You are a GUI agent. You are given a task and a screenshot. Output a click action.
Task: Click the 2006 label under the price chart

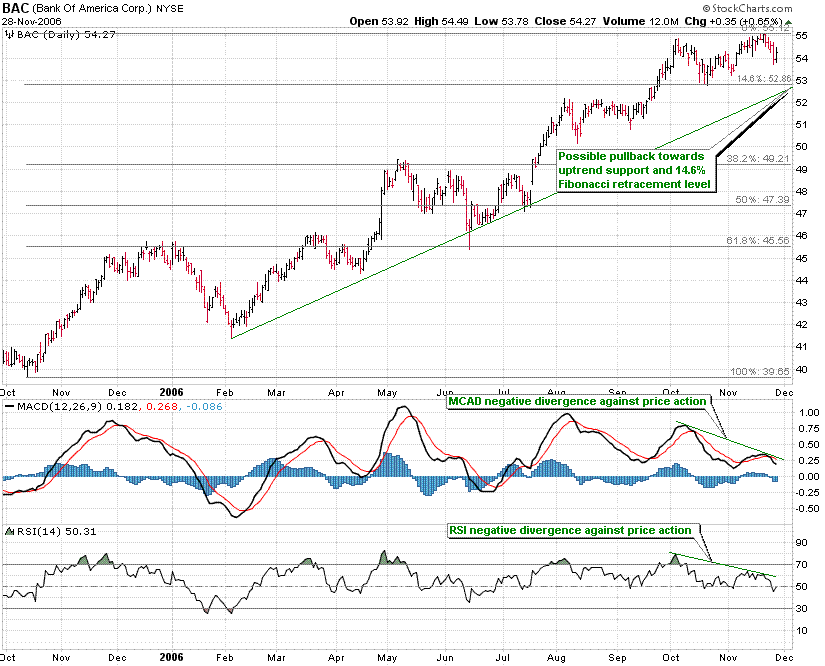click(x=172, y=392)
